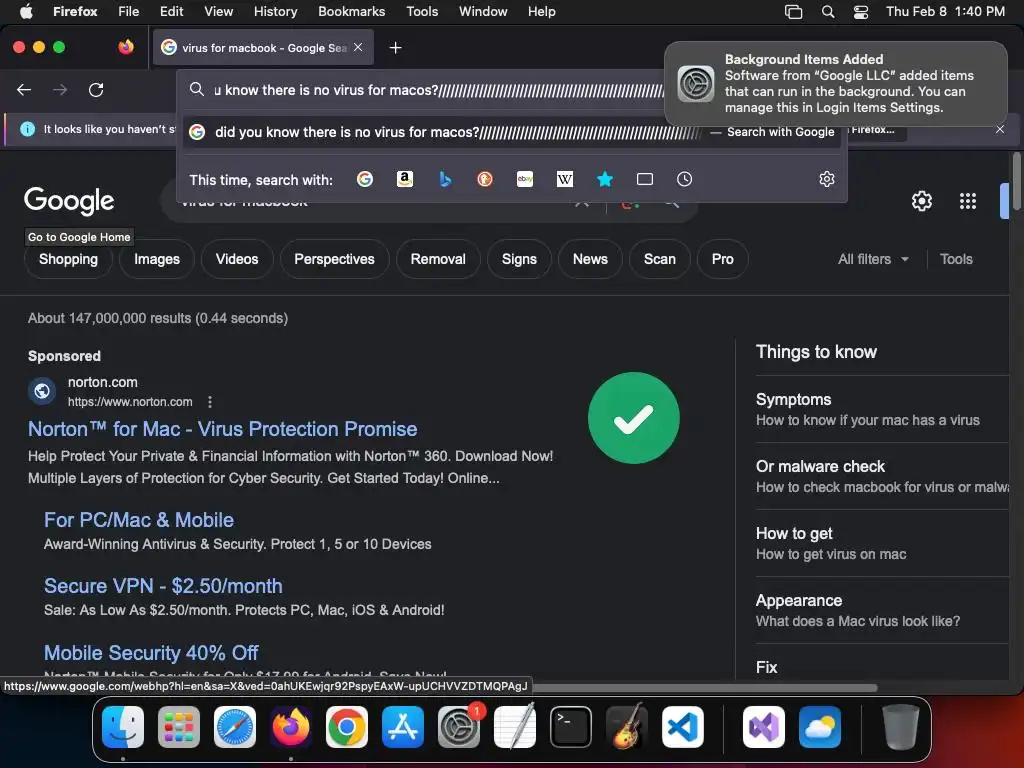Expand 'Or malware check' item
The image size is (1024, 768).
coord(882,476)
